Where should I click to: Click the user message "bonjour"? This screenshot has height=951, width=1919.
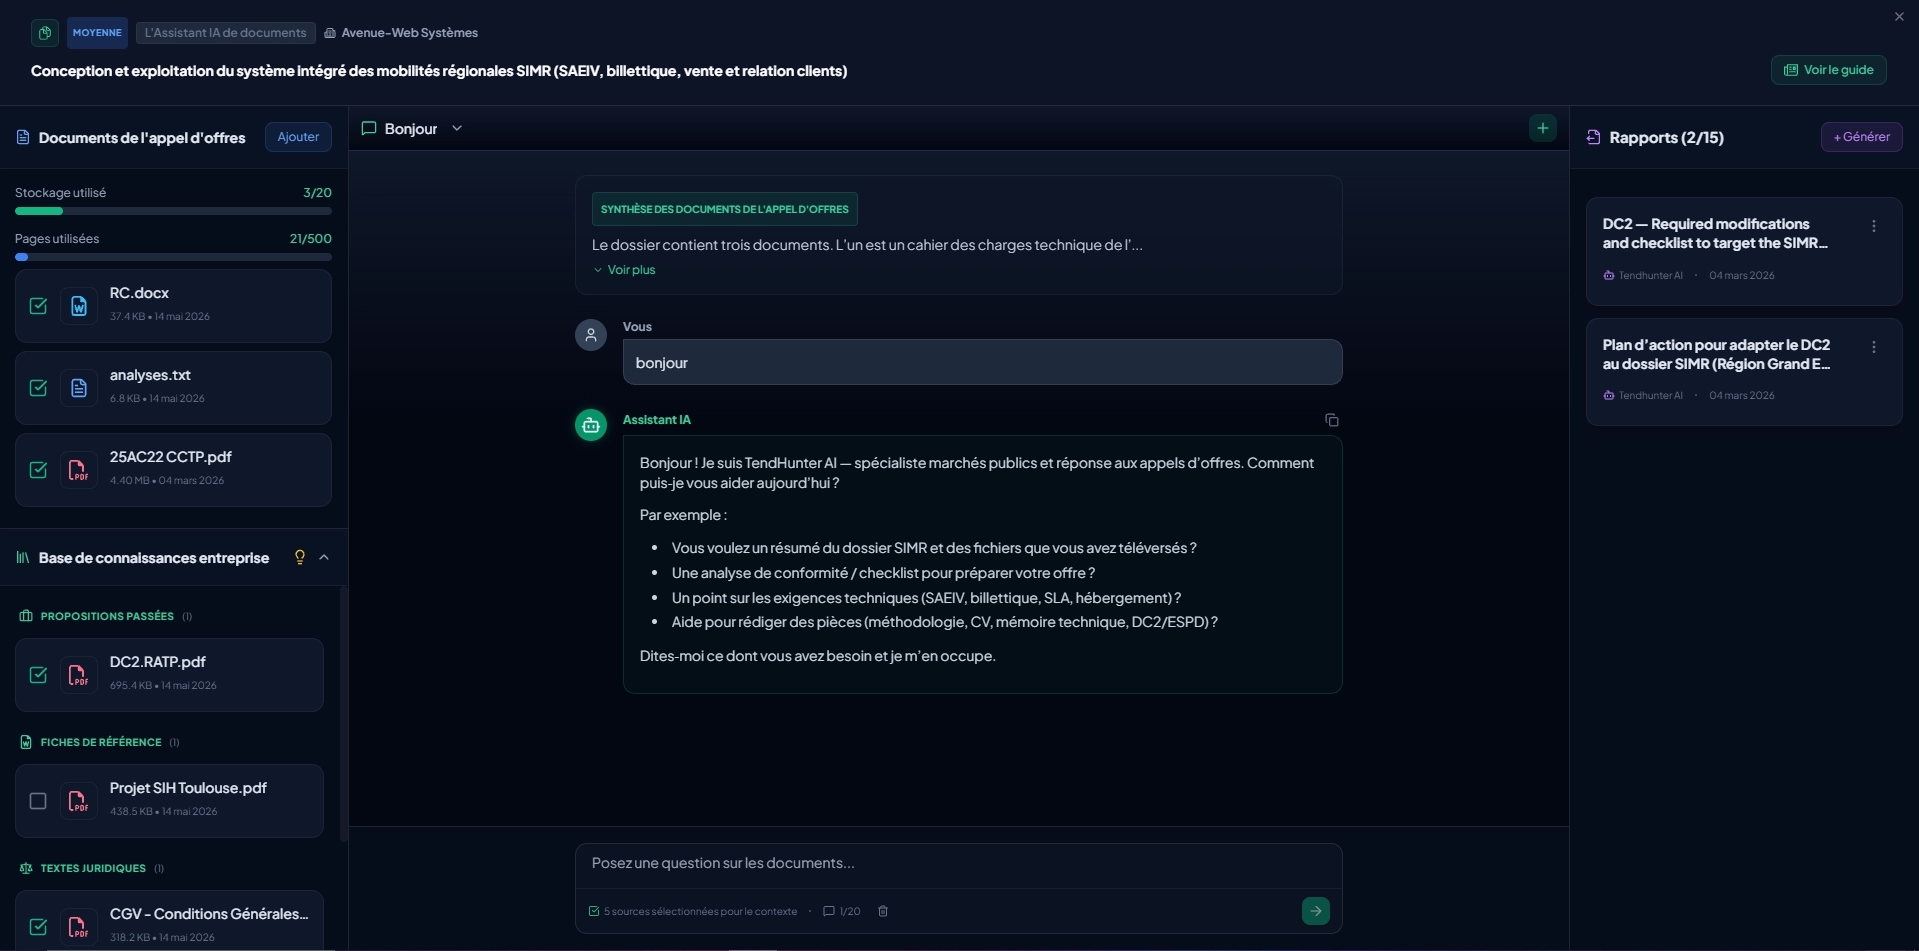[x=982, y=362]
